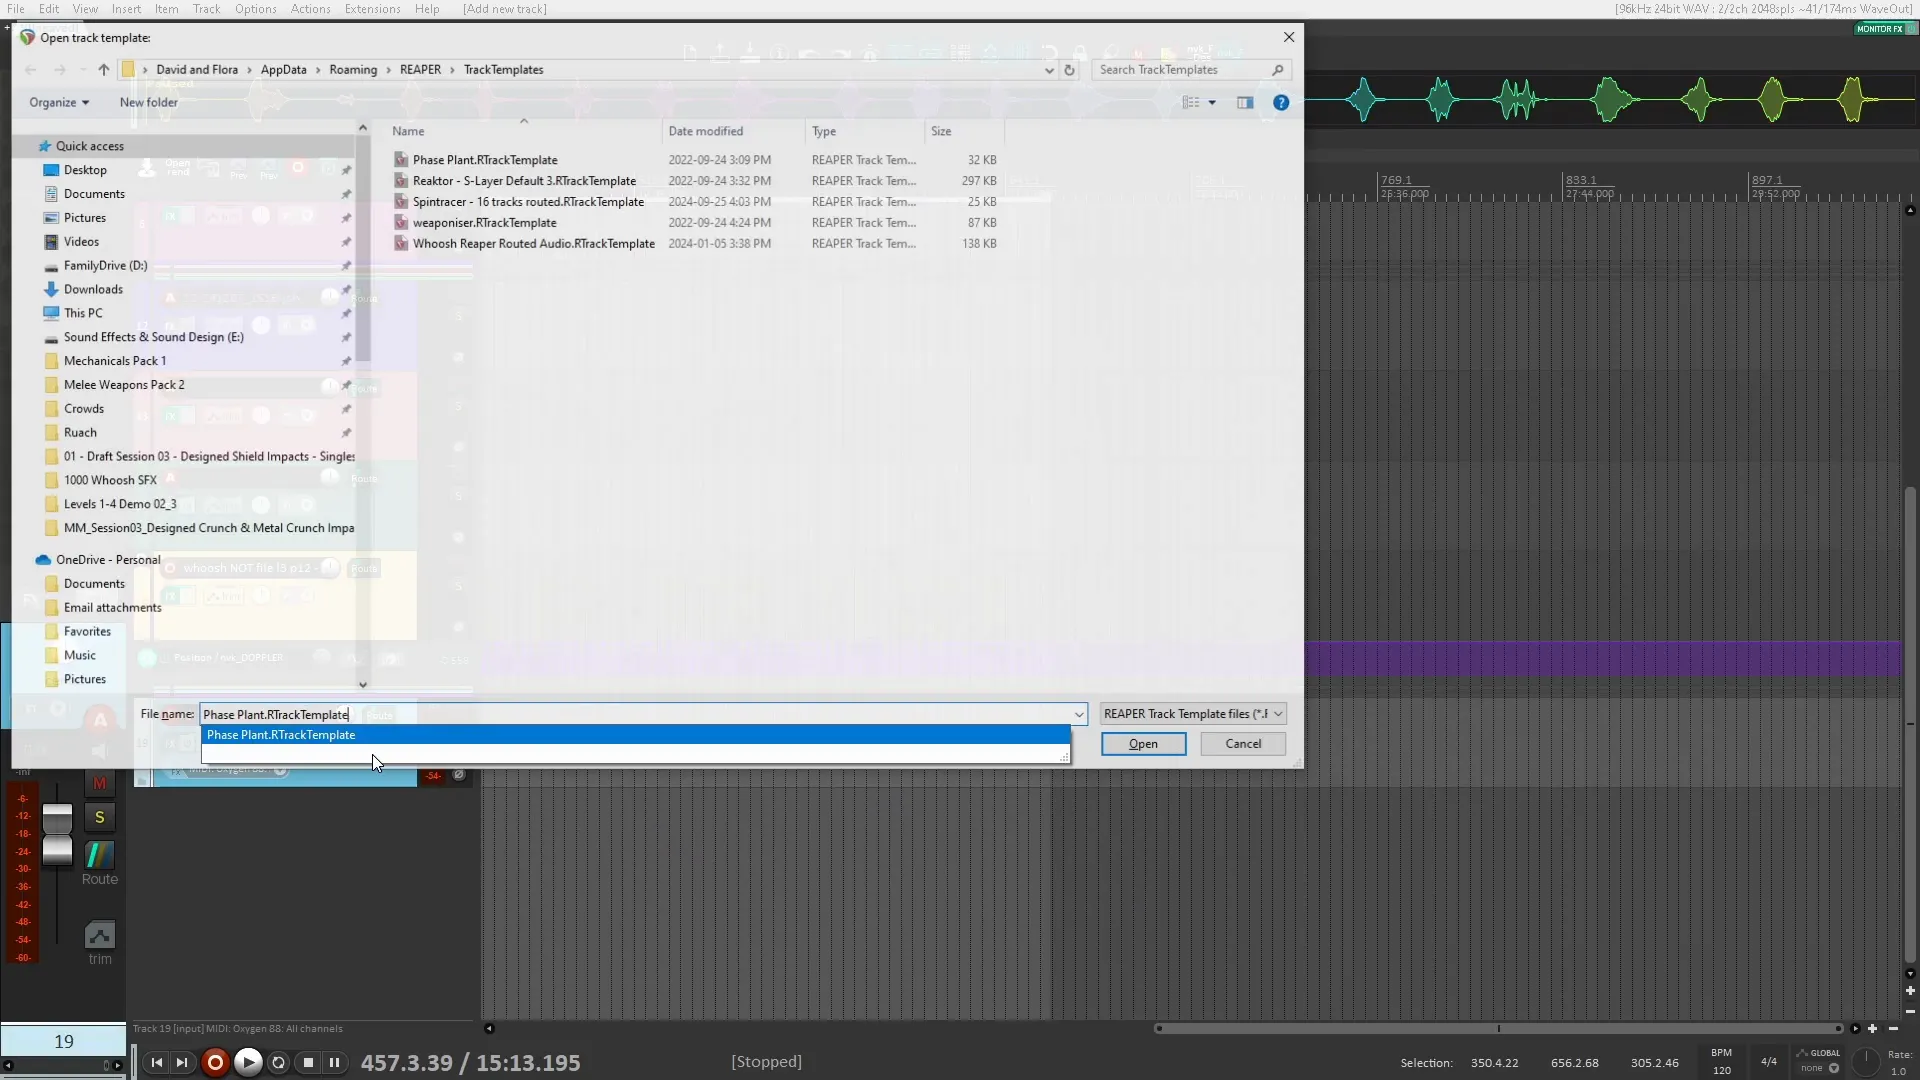Open Downloads in the navigation pane
The image size is (1920, 1080).
[93, 289]
